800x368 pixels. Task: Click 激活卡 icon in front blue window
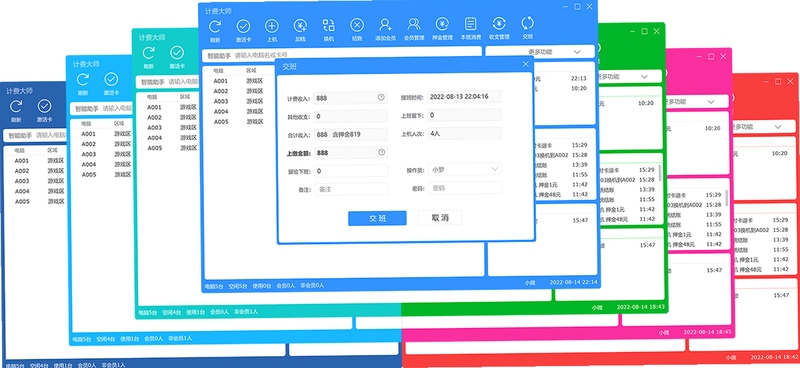point(243,26)
